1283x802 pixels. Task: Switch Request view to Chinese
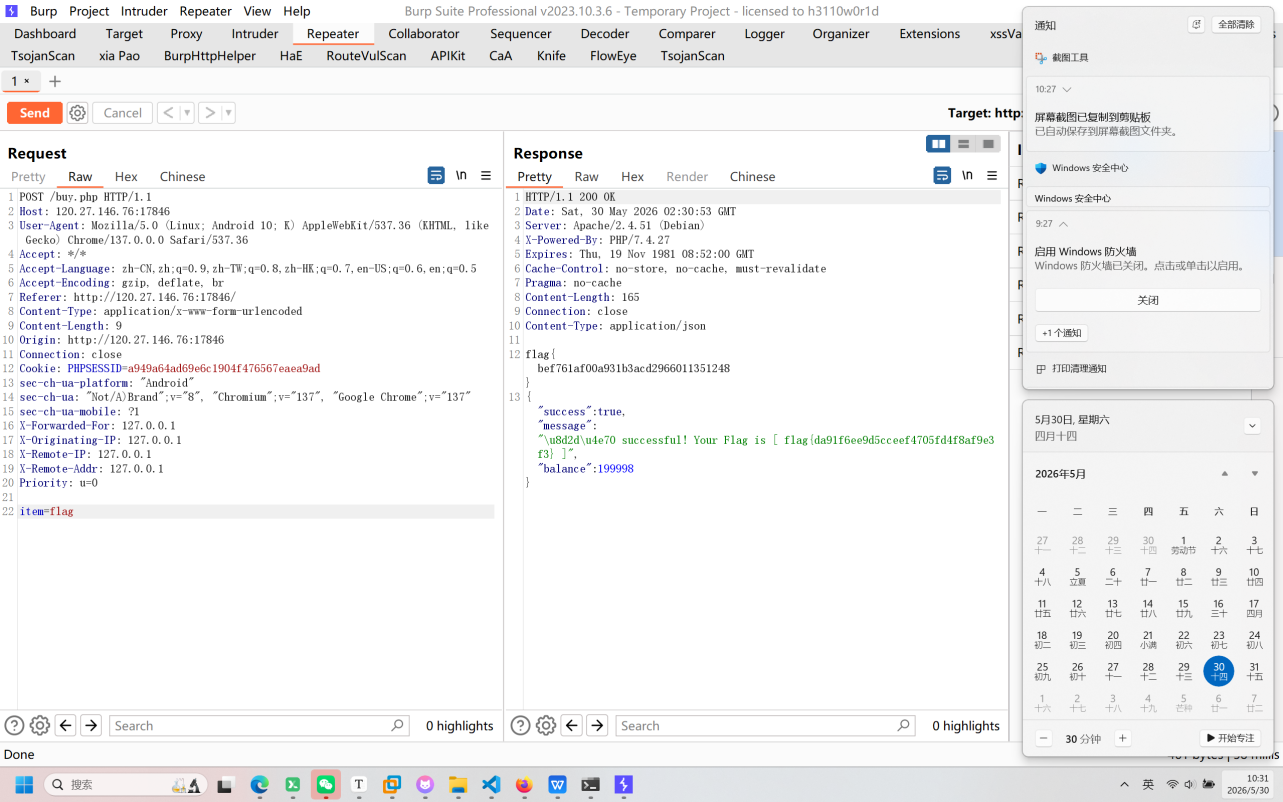182,176
